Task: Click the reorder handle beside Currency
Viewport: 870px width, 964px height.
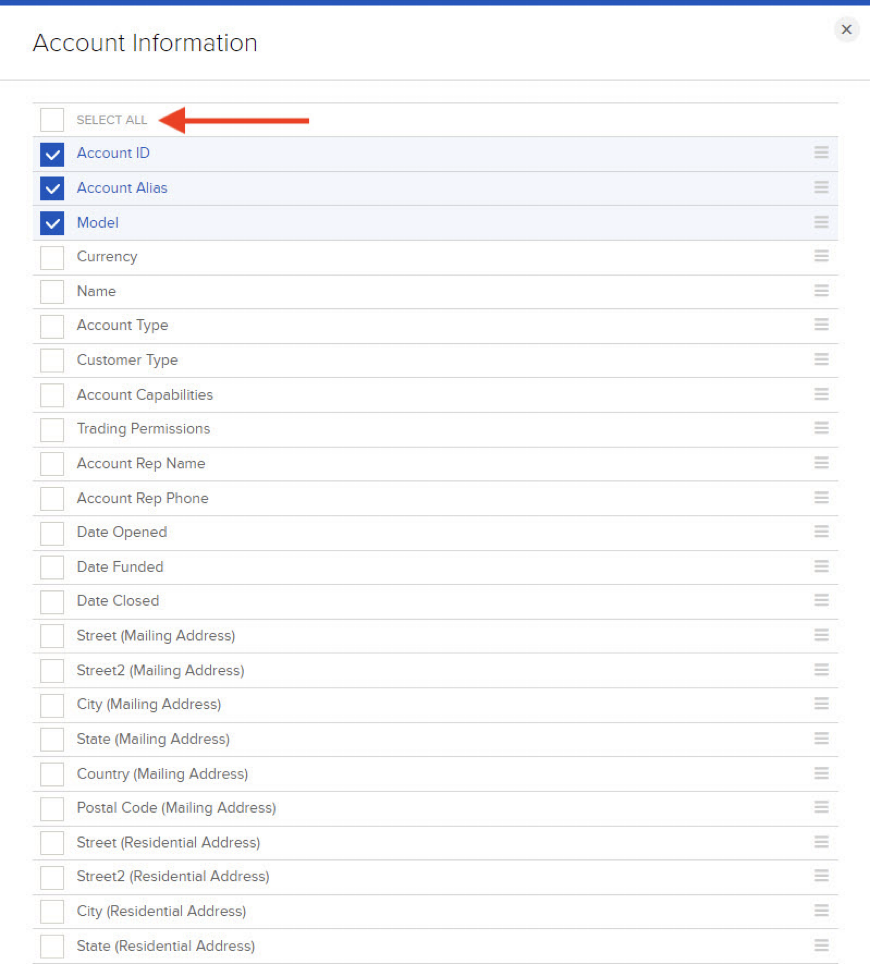Action: pos(821,256)
